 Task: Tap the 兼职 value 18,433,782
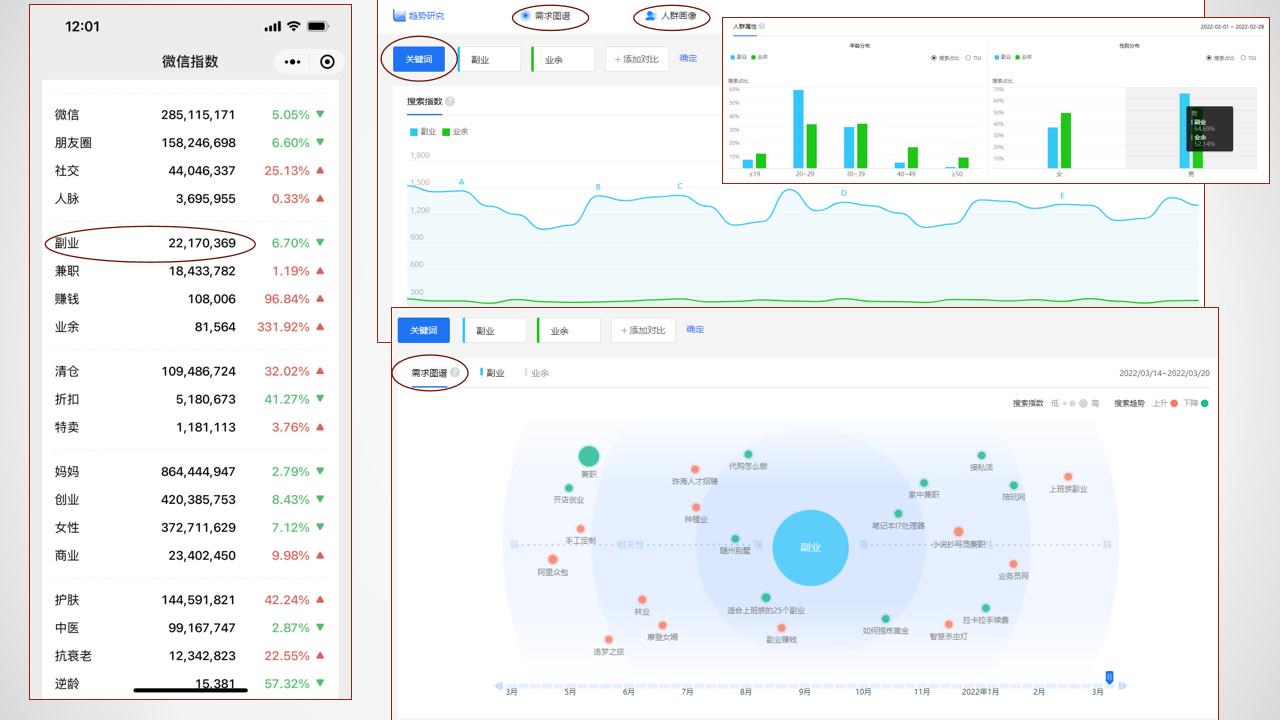202,271
